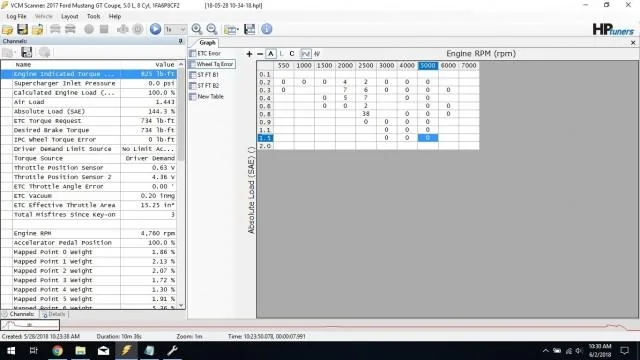Click the cell showing value 38

[x=365, y=114]
